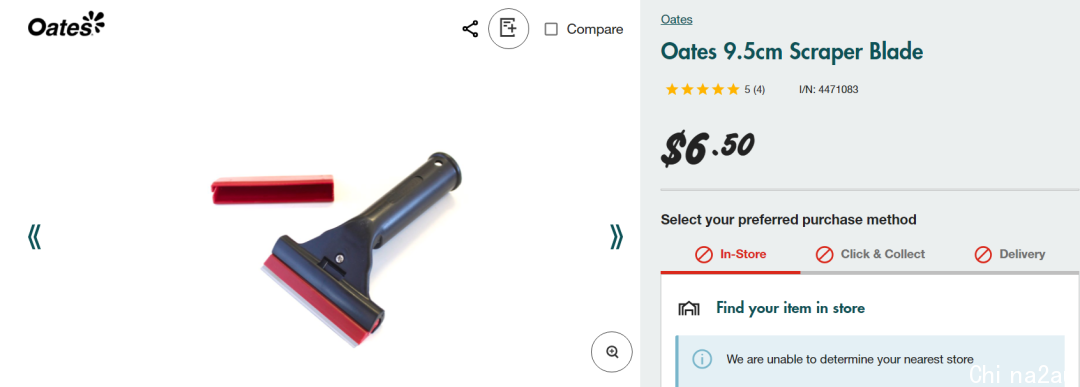
Task: Click the Find your item in store heading
Action: [790, 308]
